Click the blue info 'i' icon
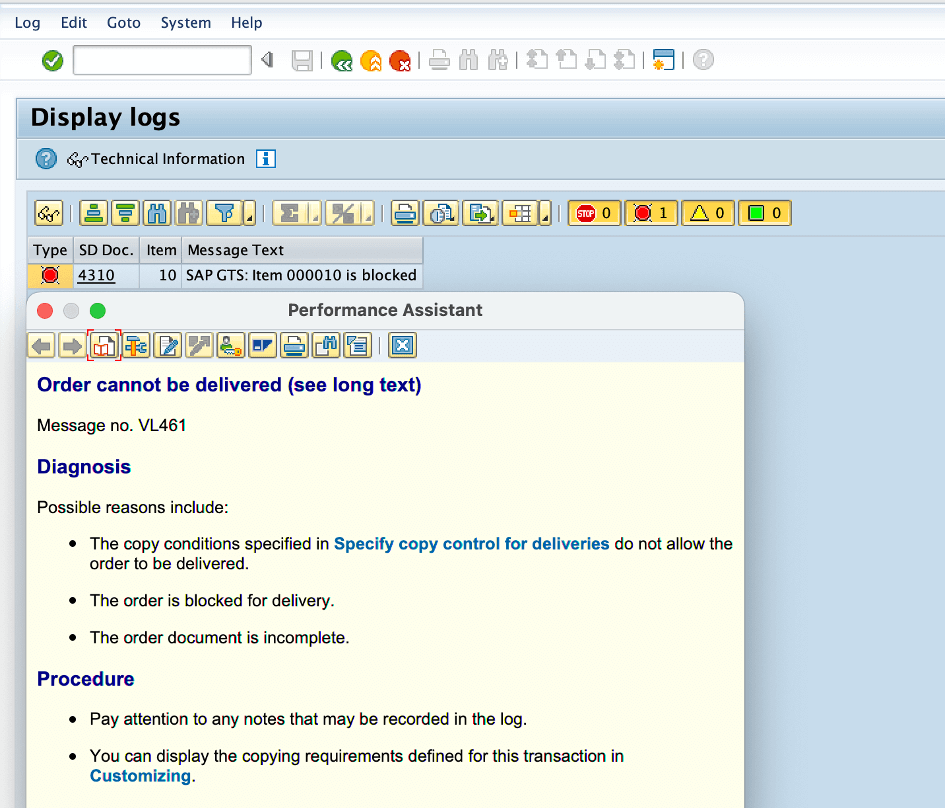Screen dimensions: 945x808 266,159
